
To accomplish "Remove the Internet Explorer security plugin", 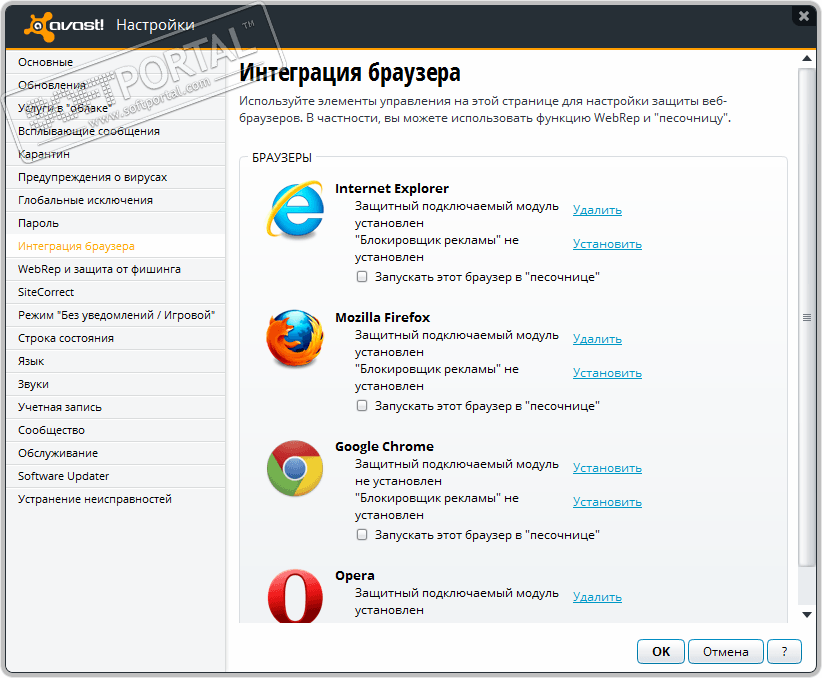I will tap(597, 210).
